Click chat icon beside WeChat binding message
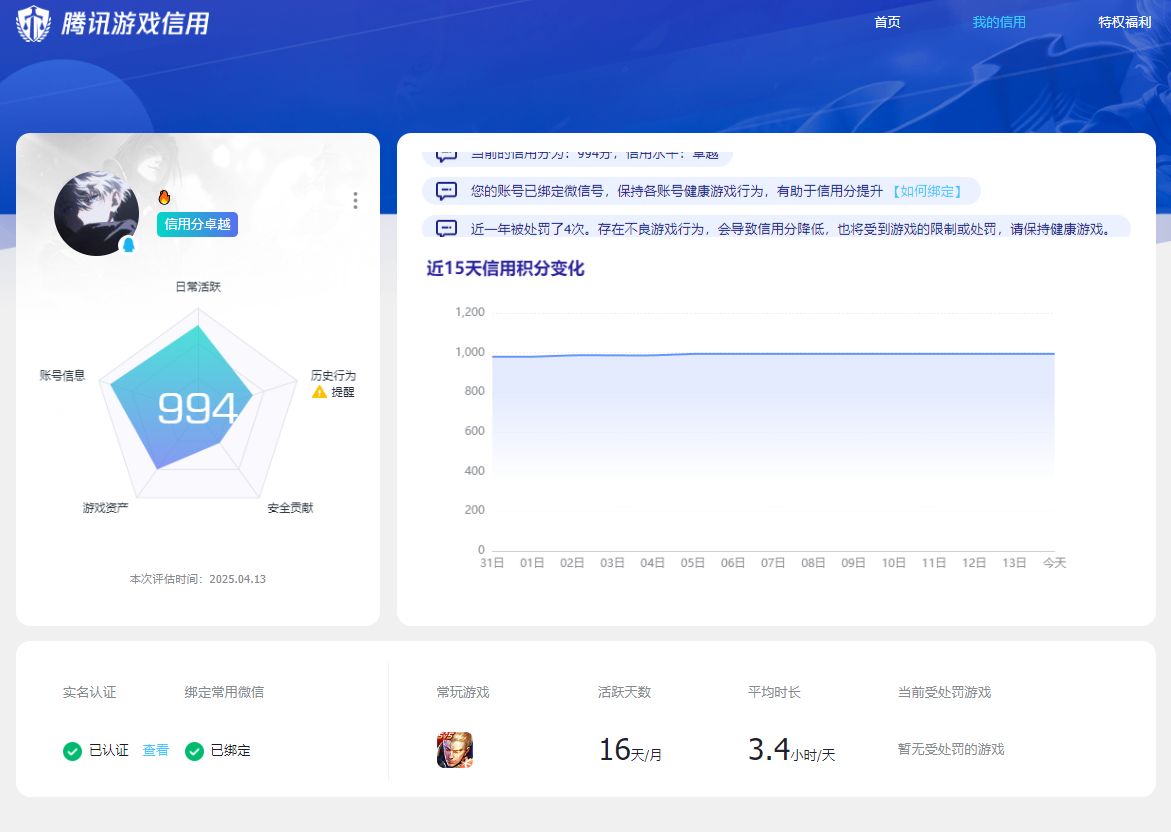 click(x=447, y=191)
